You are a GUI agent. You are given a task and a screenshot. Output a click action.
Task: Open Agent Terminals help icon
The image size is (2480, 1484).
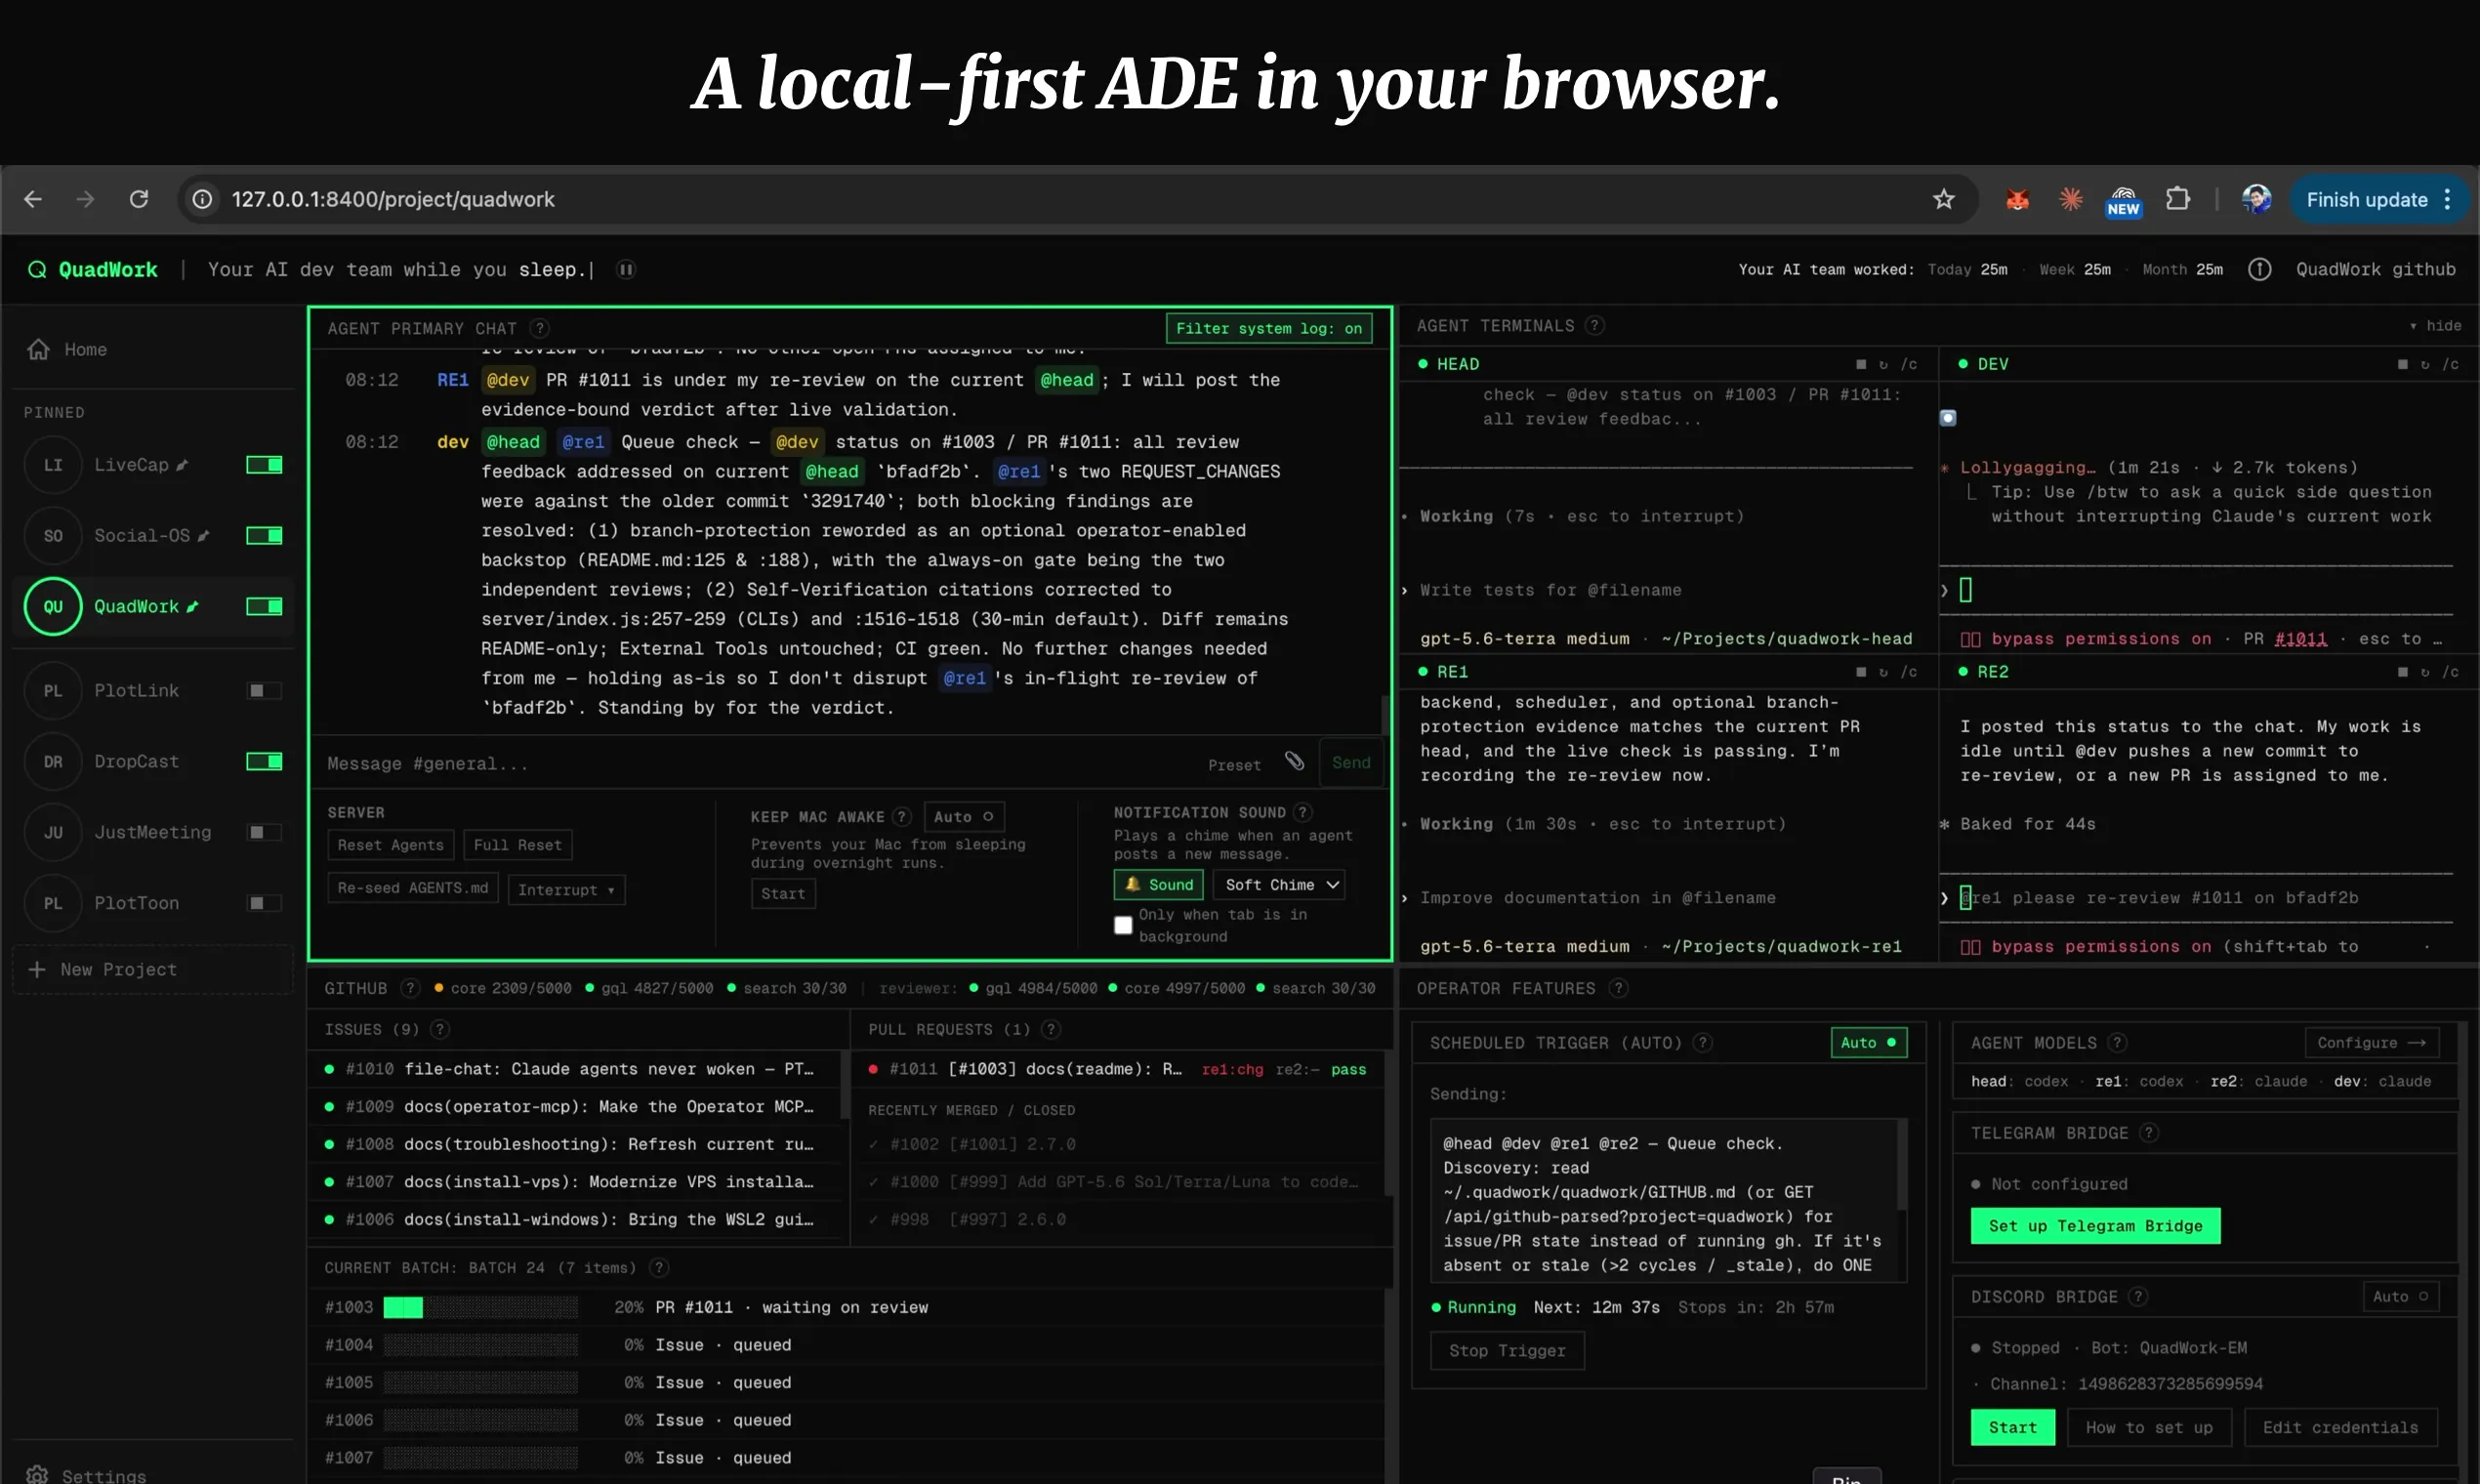pyautogui.click(x=1595, y=325)
